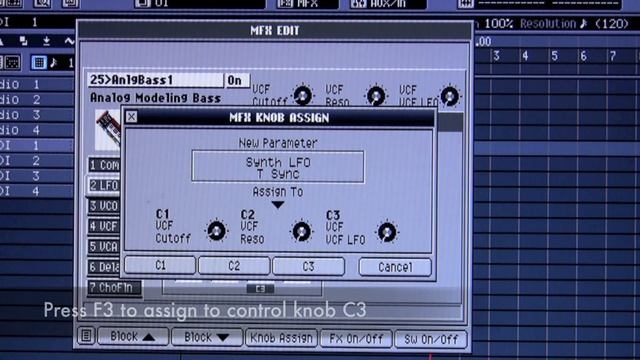Select the "dio 4" audio track row
The height and width of the screenshot is (360, 640).
click(37, 130)
